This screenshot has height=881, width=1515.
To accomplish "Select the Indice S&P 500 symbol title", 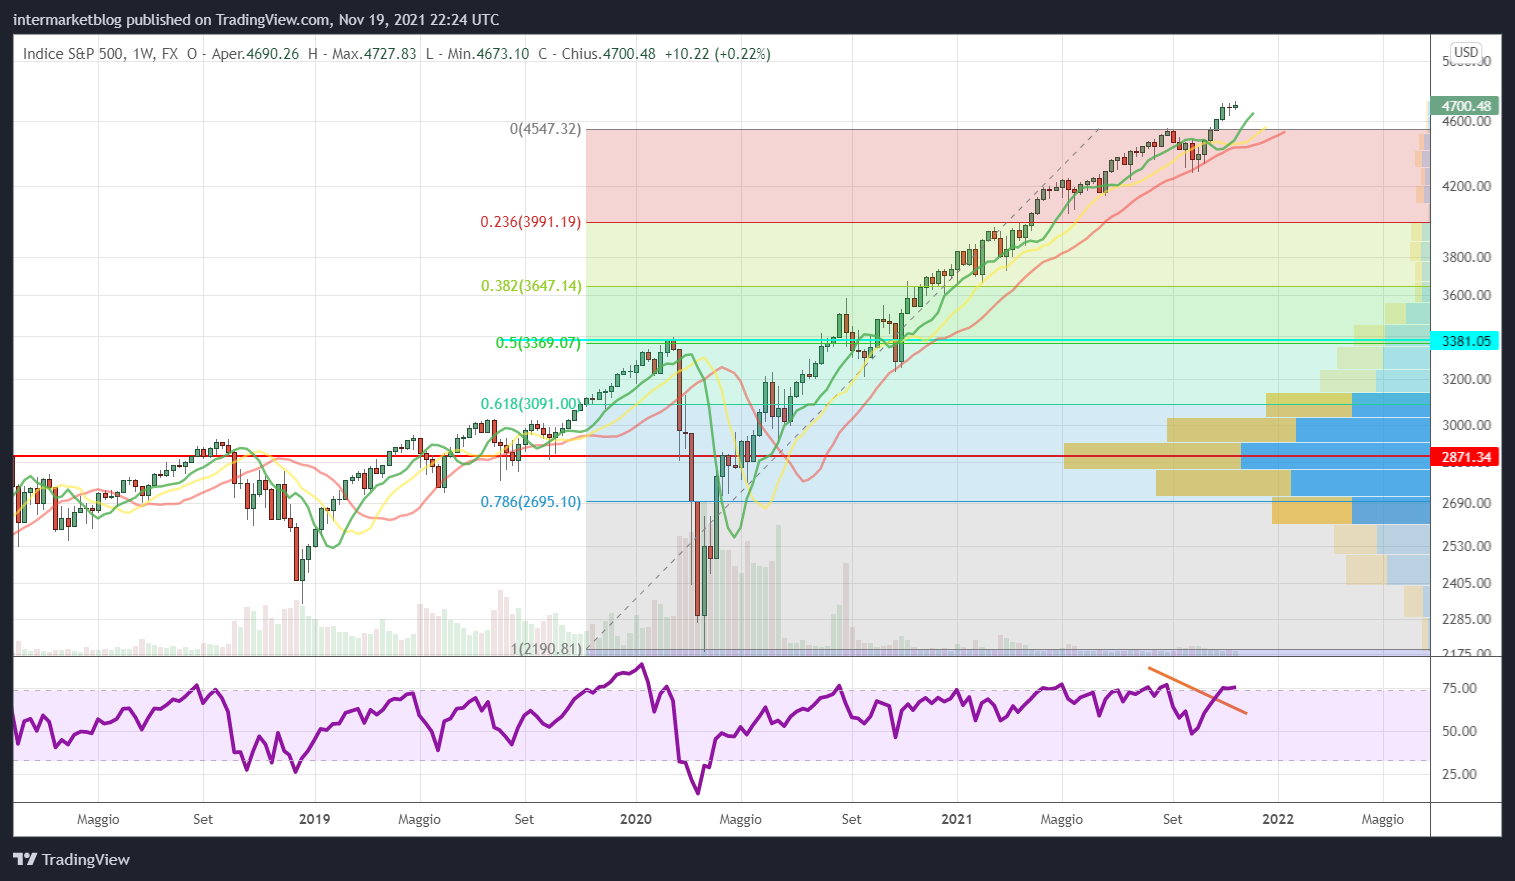I will [x=74, y=54].
